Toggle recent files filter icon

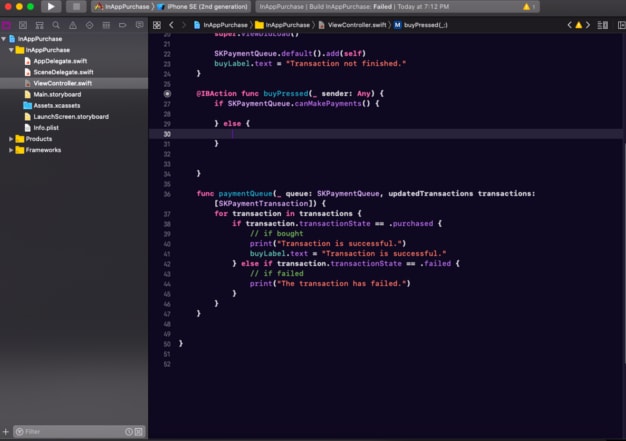pyautogui.click(x=129, y=431)
